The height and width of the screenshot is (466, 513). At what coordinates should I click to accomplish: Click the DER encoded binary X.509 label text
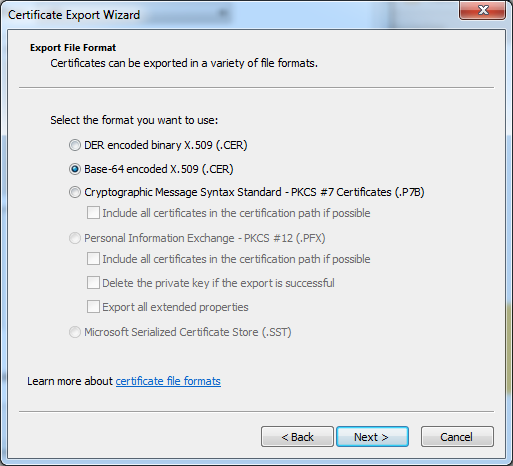click(x=166, y=145)
